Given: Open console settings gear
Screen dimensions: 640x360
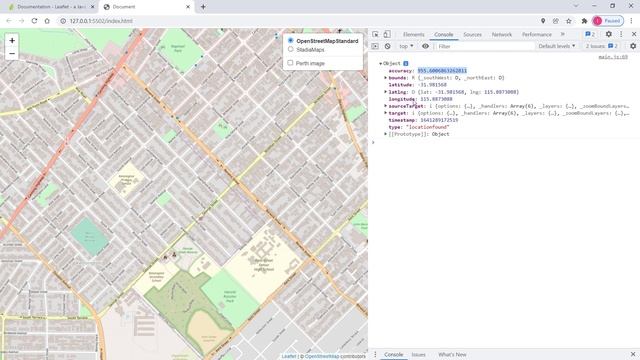Looking at the screenshot, I should (x=633, y=47).
